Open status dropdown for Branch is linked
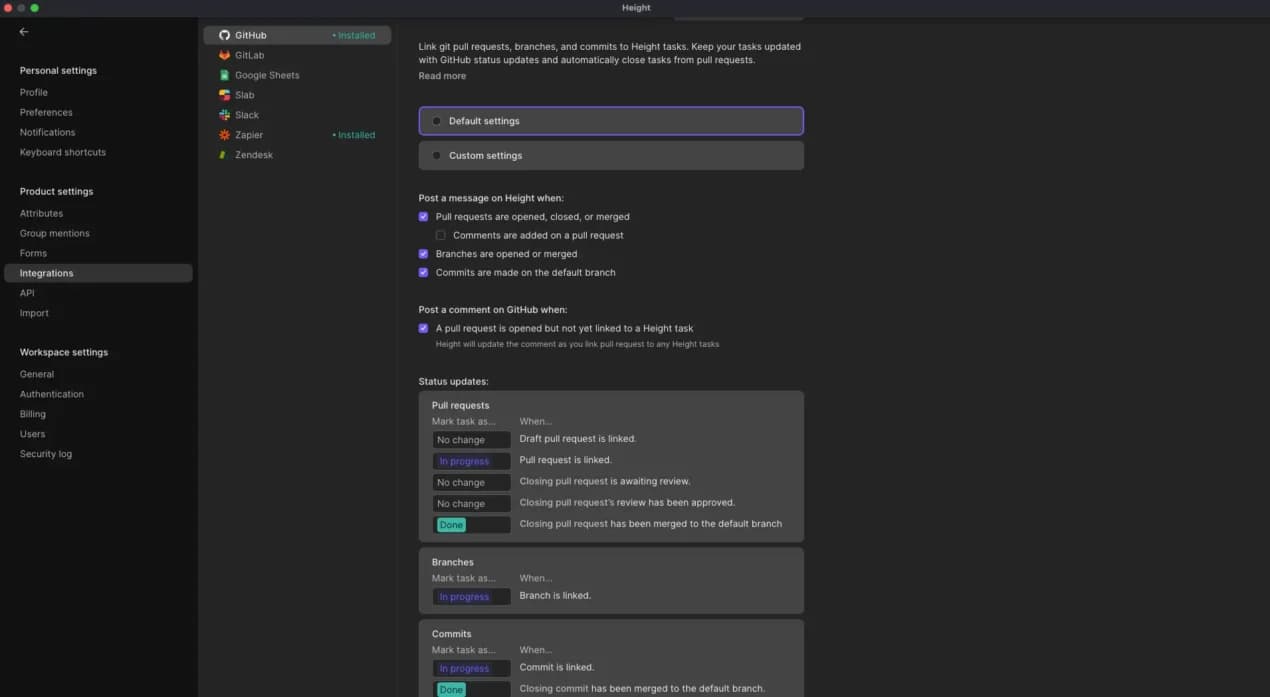 click(471, 597)
